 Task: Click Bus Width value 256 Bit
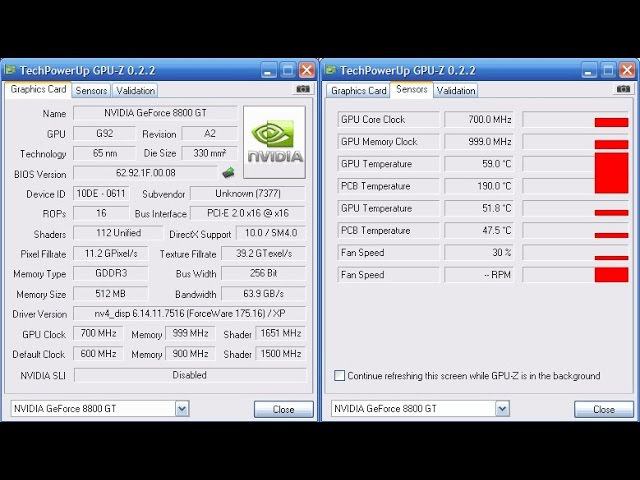(264, 273)
